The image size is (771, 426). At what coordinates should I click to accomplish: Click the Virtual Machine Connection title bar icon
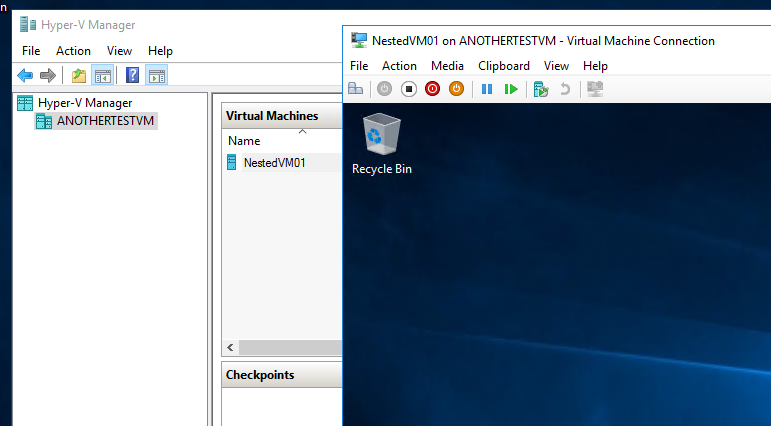[359, 40]
